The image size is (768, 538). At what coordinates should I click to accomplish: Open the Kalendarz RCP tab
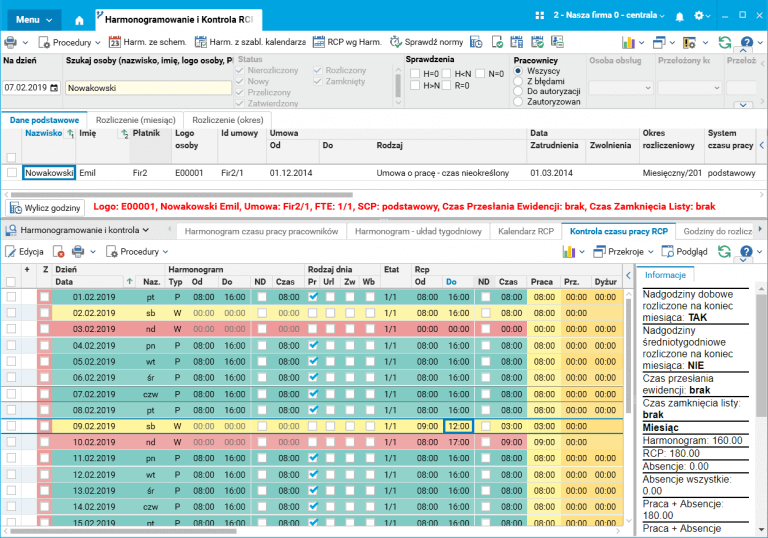pos(524,231)
